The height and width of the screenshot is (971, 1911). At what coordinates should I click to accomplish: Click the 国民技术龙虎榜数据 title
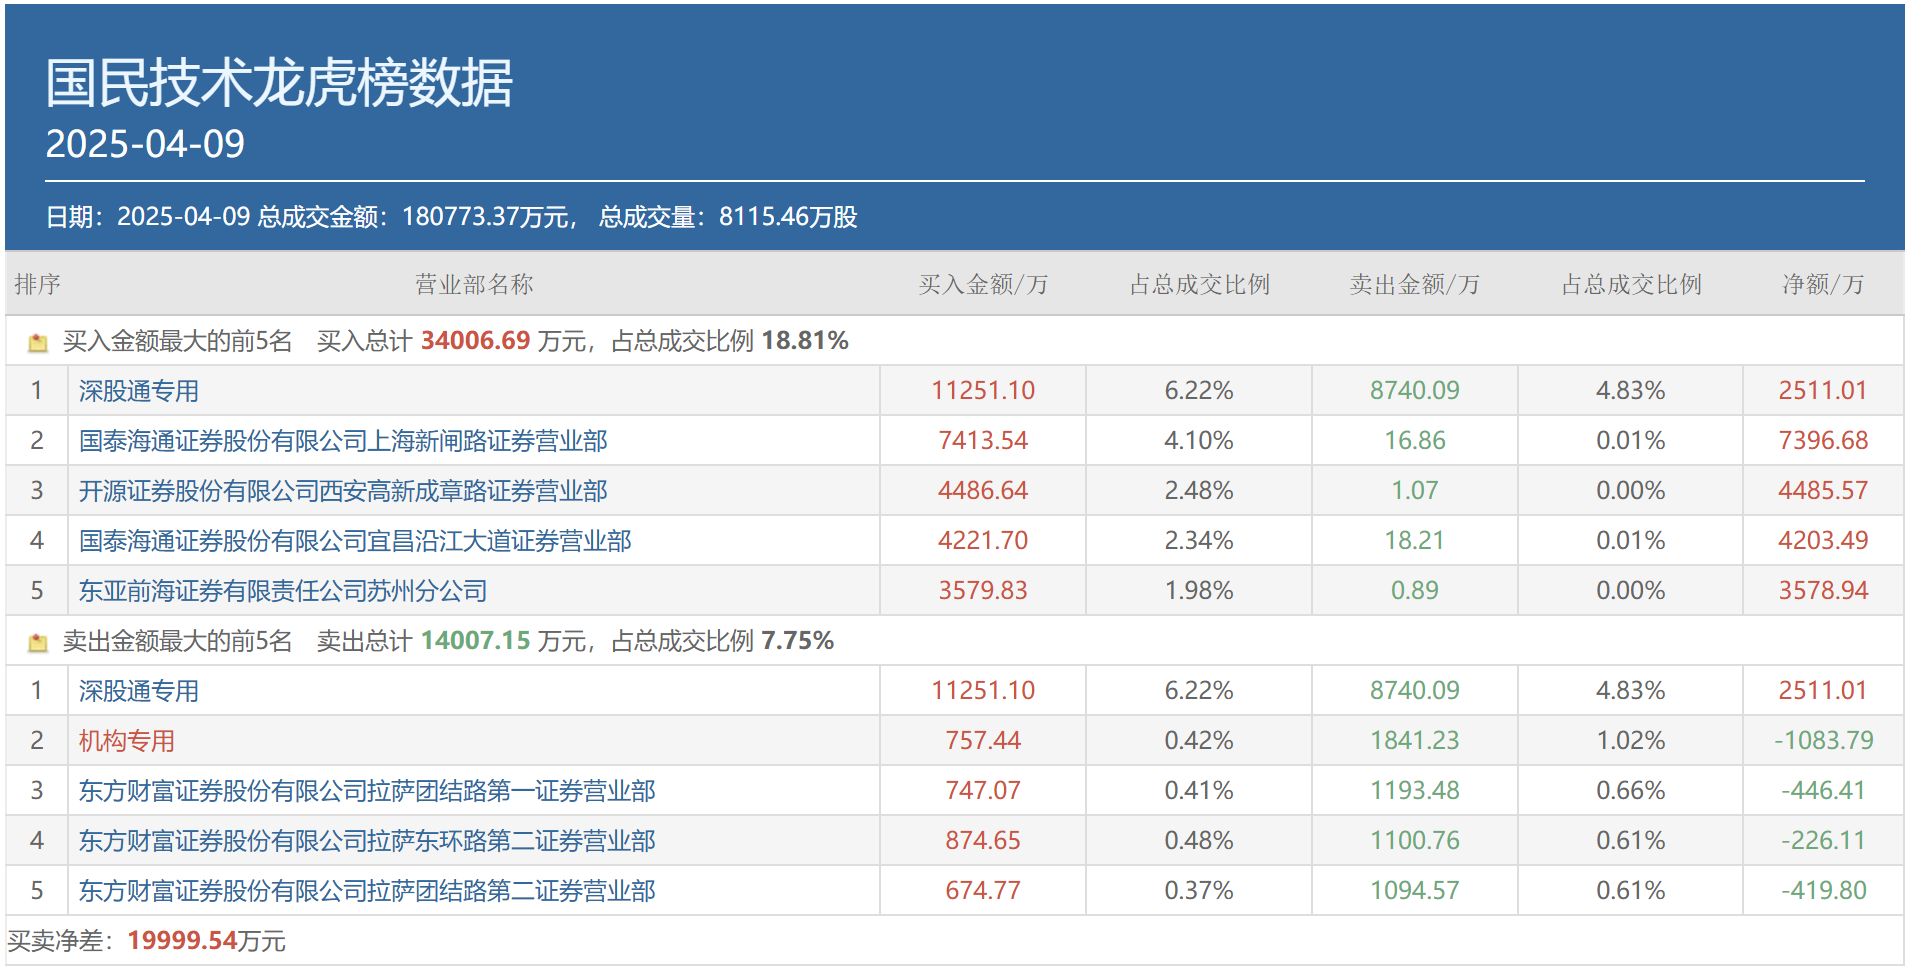tap(279, 82)
